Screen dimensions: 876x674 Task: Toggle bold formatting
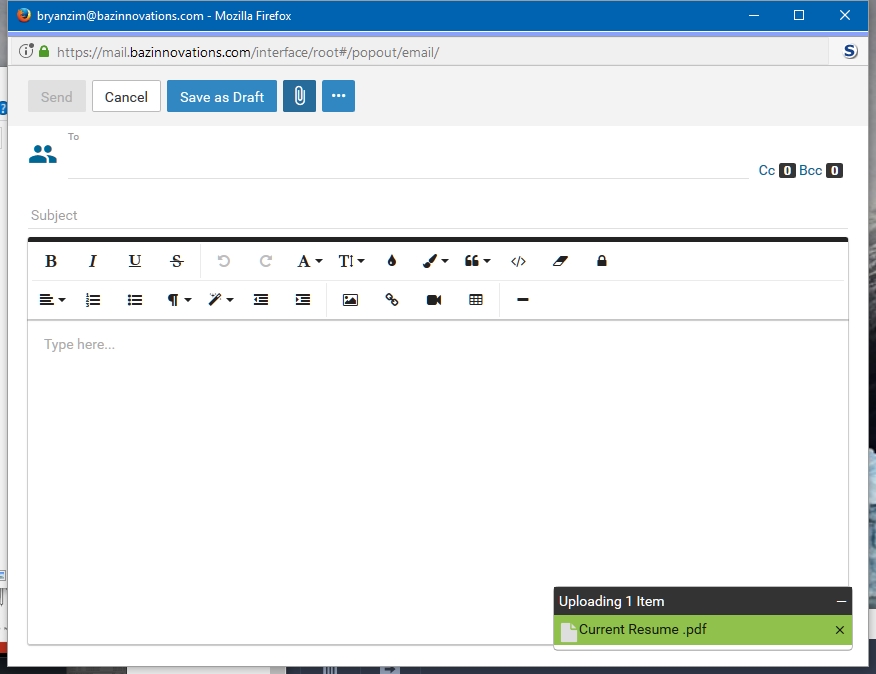pyautogui.click(x=51, y=261)
